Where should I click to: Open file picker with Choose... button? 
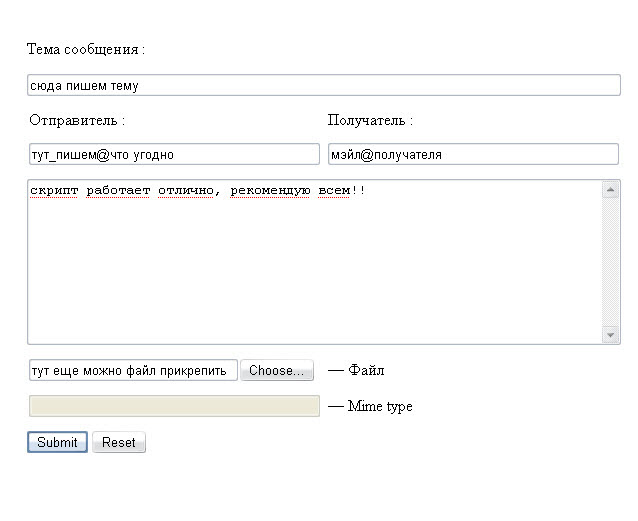pyautogui.click(x=276, y=371)
